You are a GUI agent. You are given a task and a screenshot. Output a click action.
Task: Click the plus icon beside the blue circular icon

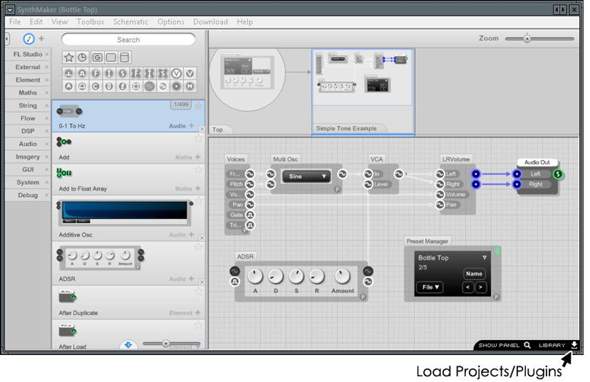[41, 38]
